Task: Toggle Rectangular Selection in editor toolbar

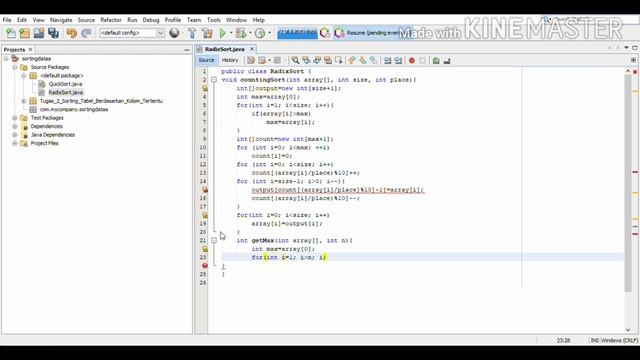Action: pyautogui.click(x=339, y=60)
